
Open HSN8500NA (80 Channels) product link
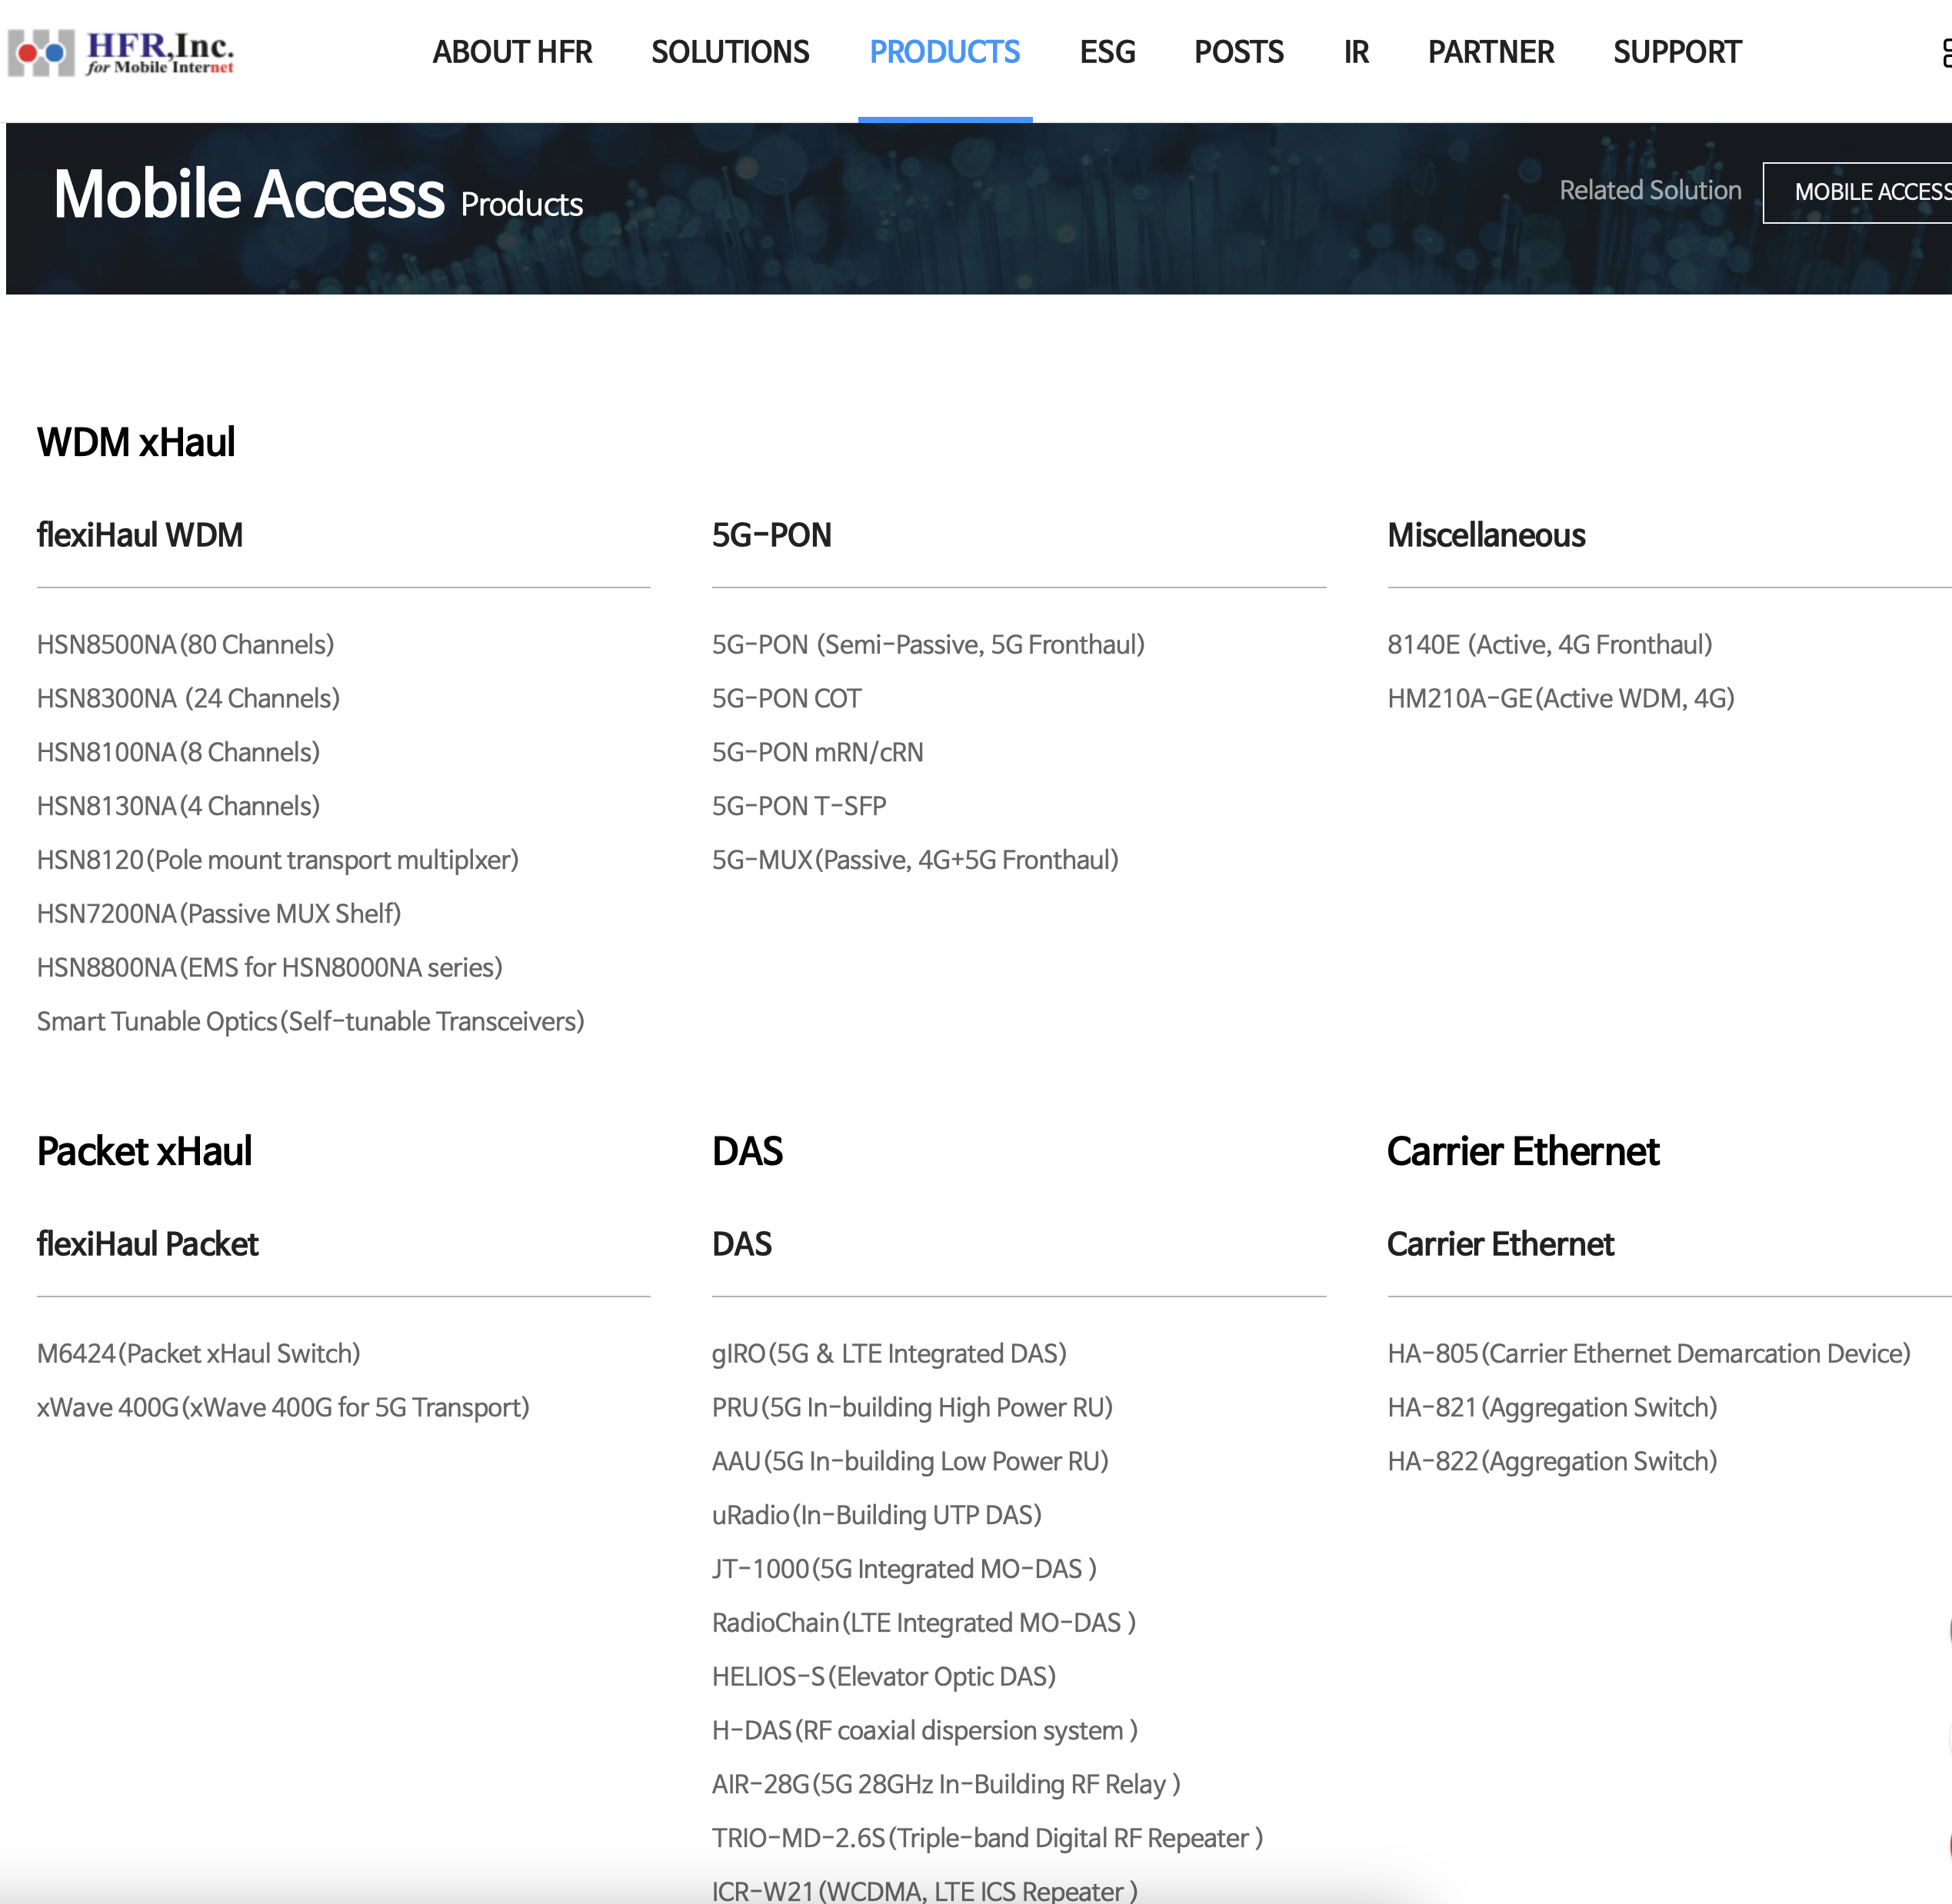(185, 645)
